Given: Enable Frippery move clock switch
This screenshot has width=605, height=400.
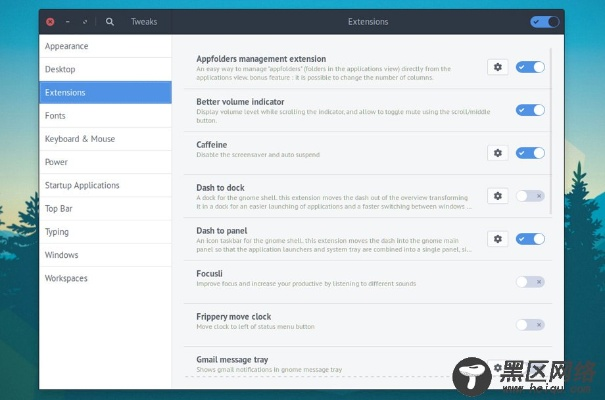Looking at the screenshot, I should [530, 325].
